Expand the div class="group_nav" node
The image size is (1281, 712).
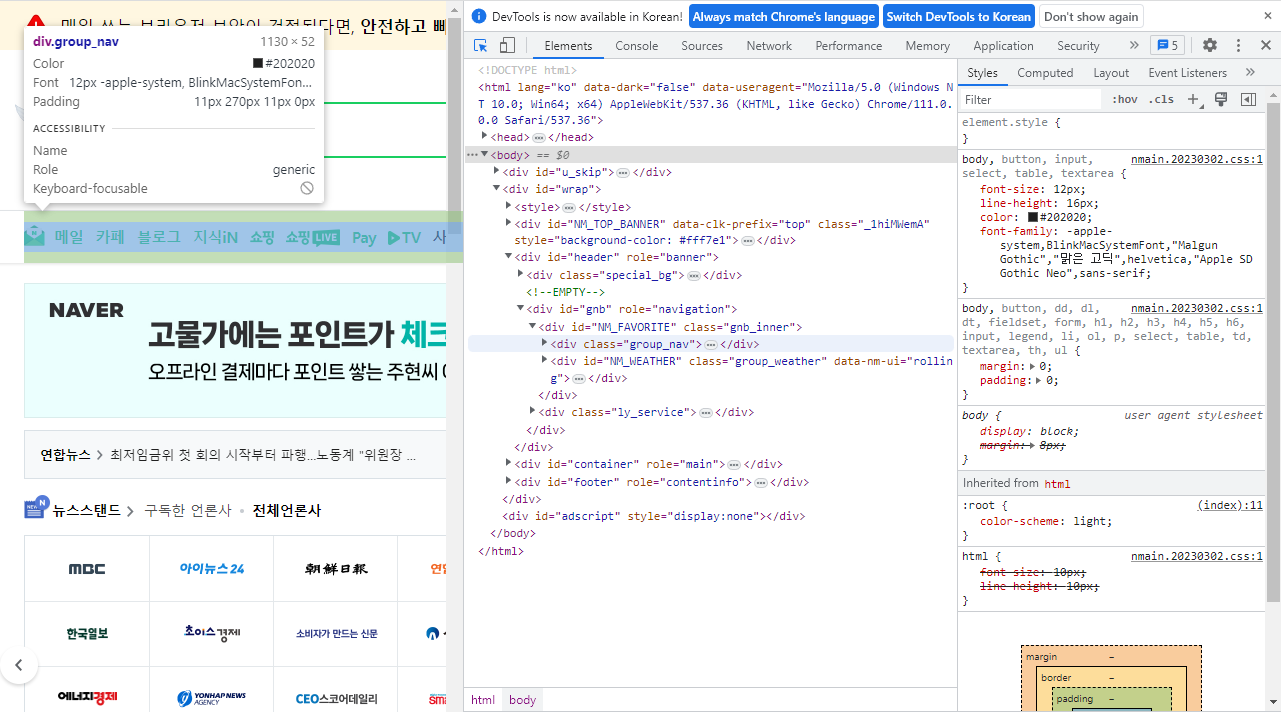tap(544, 343)
